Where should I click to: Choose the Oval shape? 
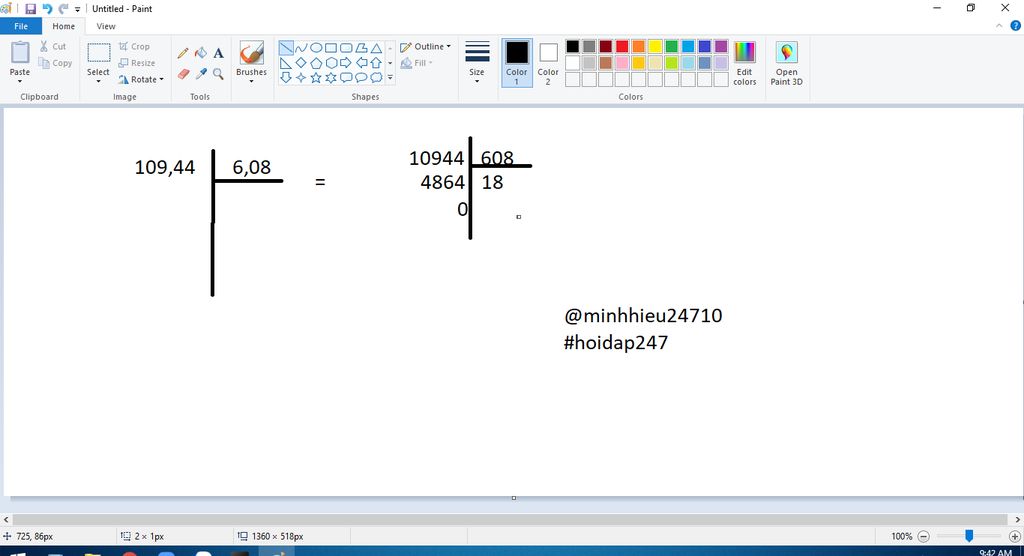[x=316, y=48]
